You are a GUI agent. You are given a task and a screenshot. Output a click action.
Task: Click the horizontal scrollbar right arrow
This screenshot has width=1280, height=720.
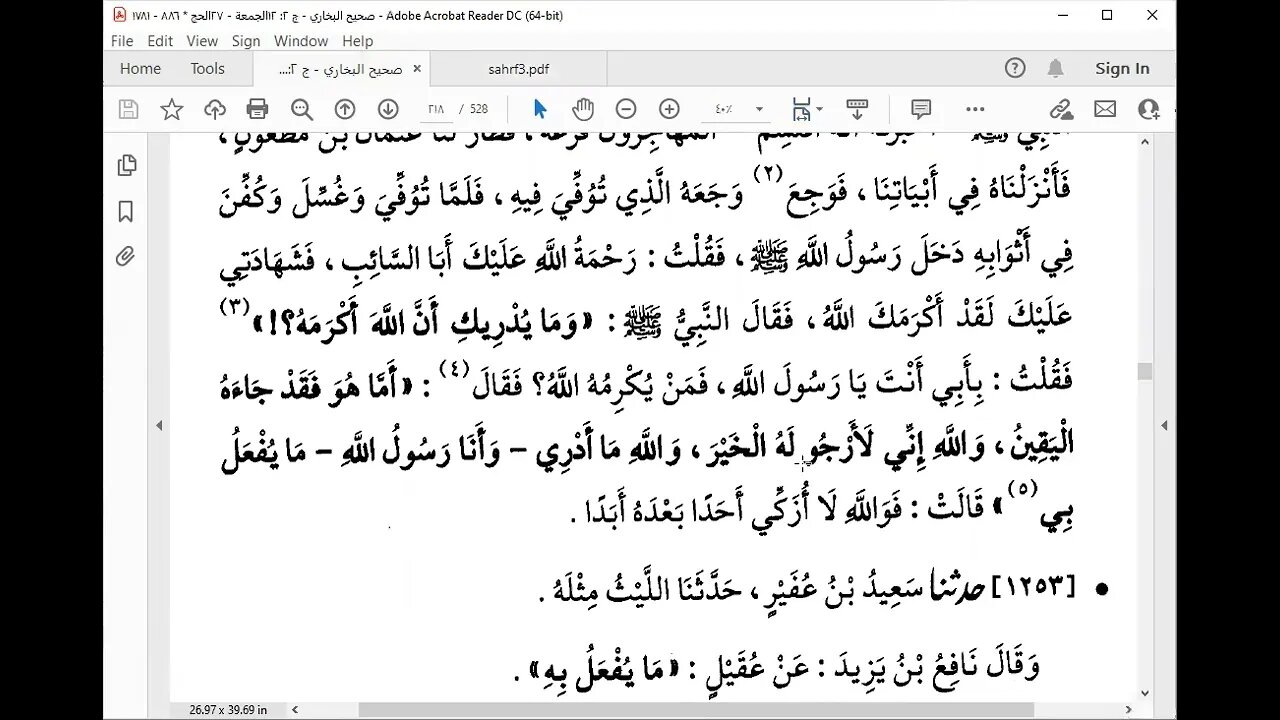point(1130,710)
